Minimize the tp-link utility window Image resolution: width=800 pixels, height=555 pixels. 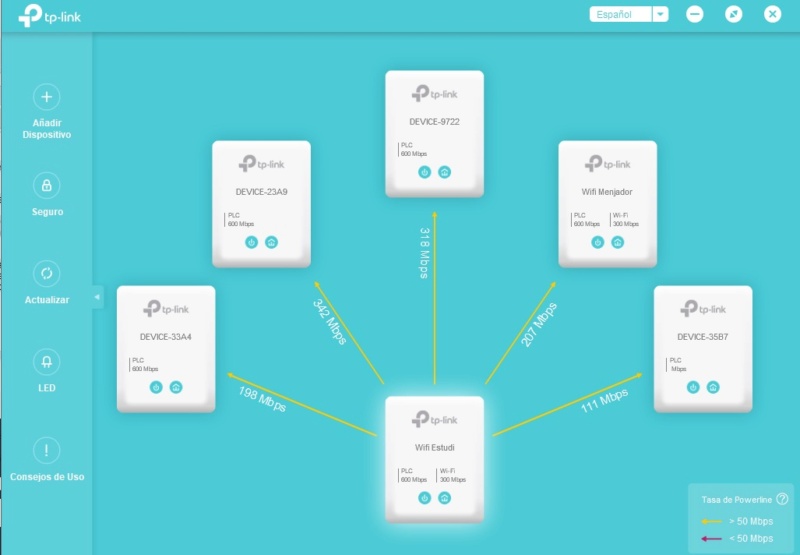(694, 14)
